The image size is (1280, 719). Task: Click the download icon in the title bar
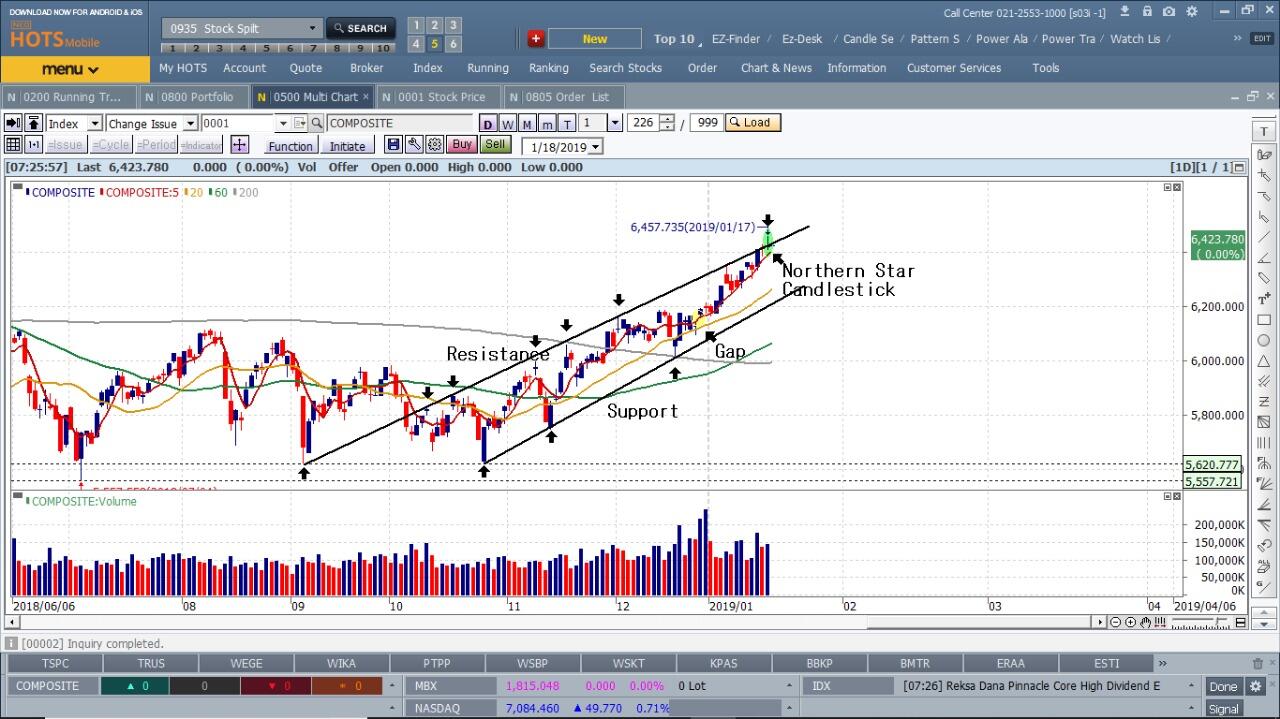pos(1126,12)
